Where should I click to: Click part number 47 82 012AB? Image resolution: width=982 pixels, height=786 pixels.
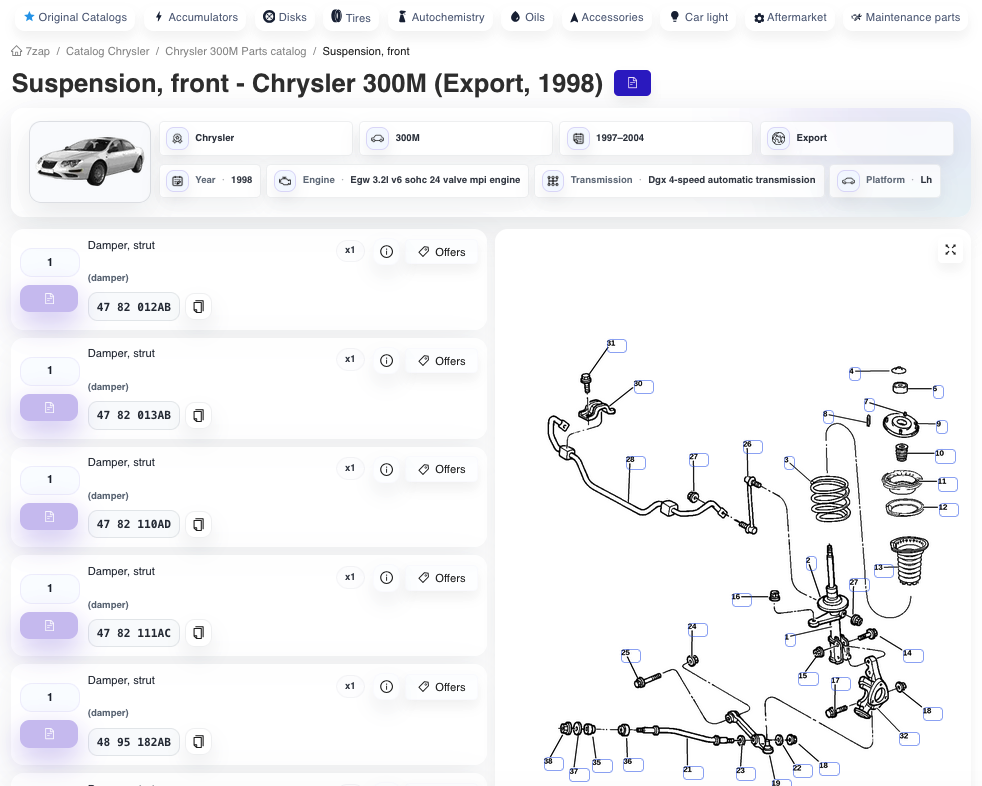coord(133,307)
